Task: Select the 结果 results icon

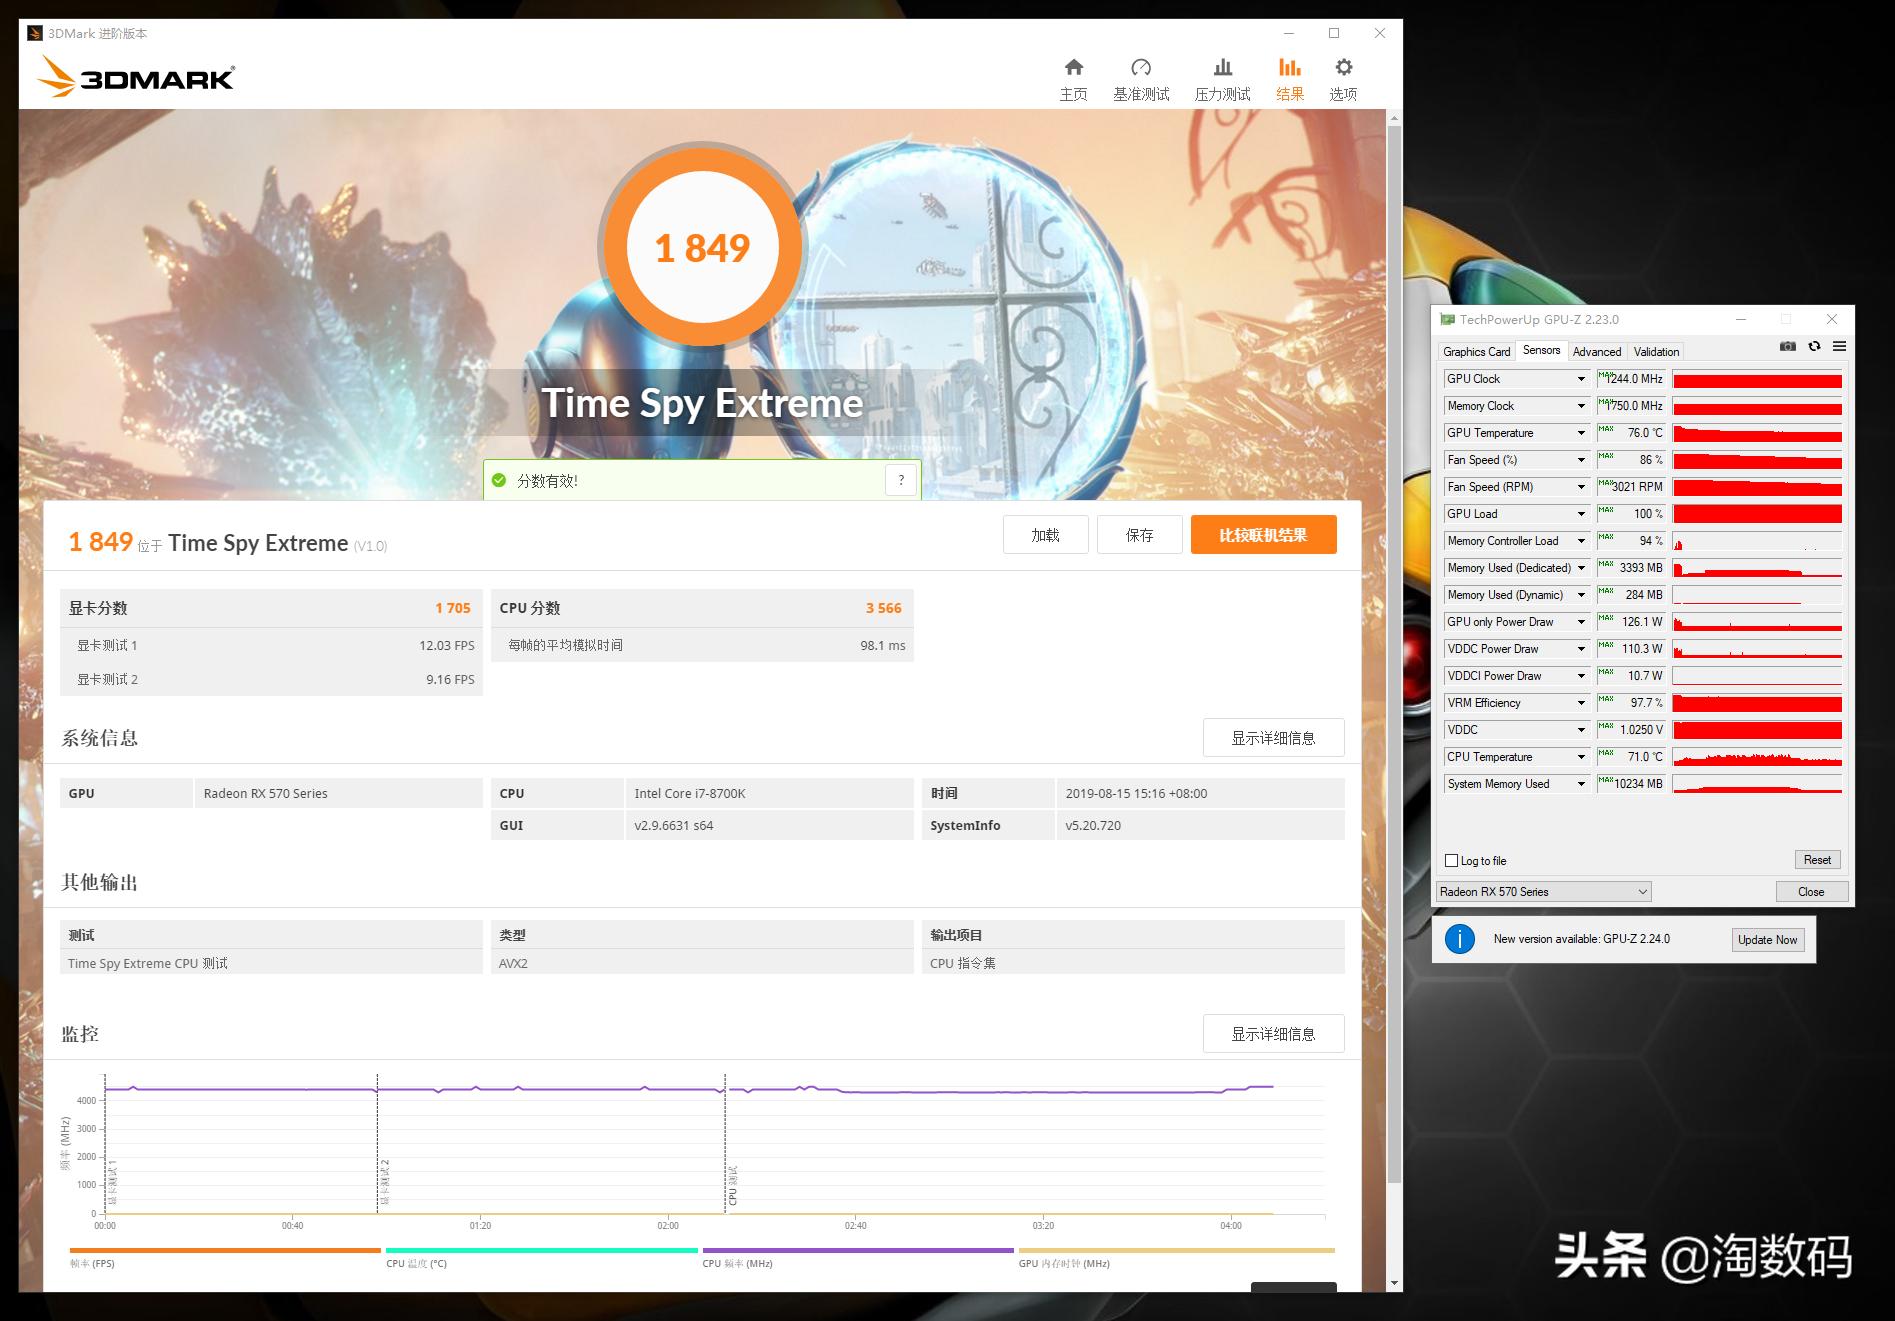Action: pos(1290,75)
